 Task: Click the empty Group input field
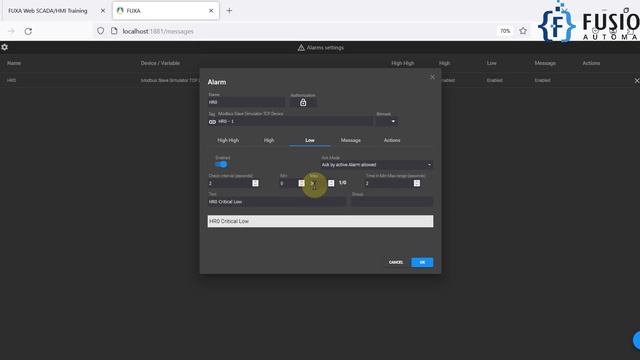point(392,202)
